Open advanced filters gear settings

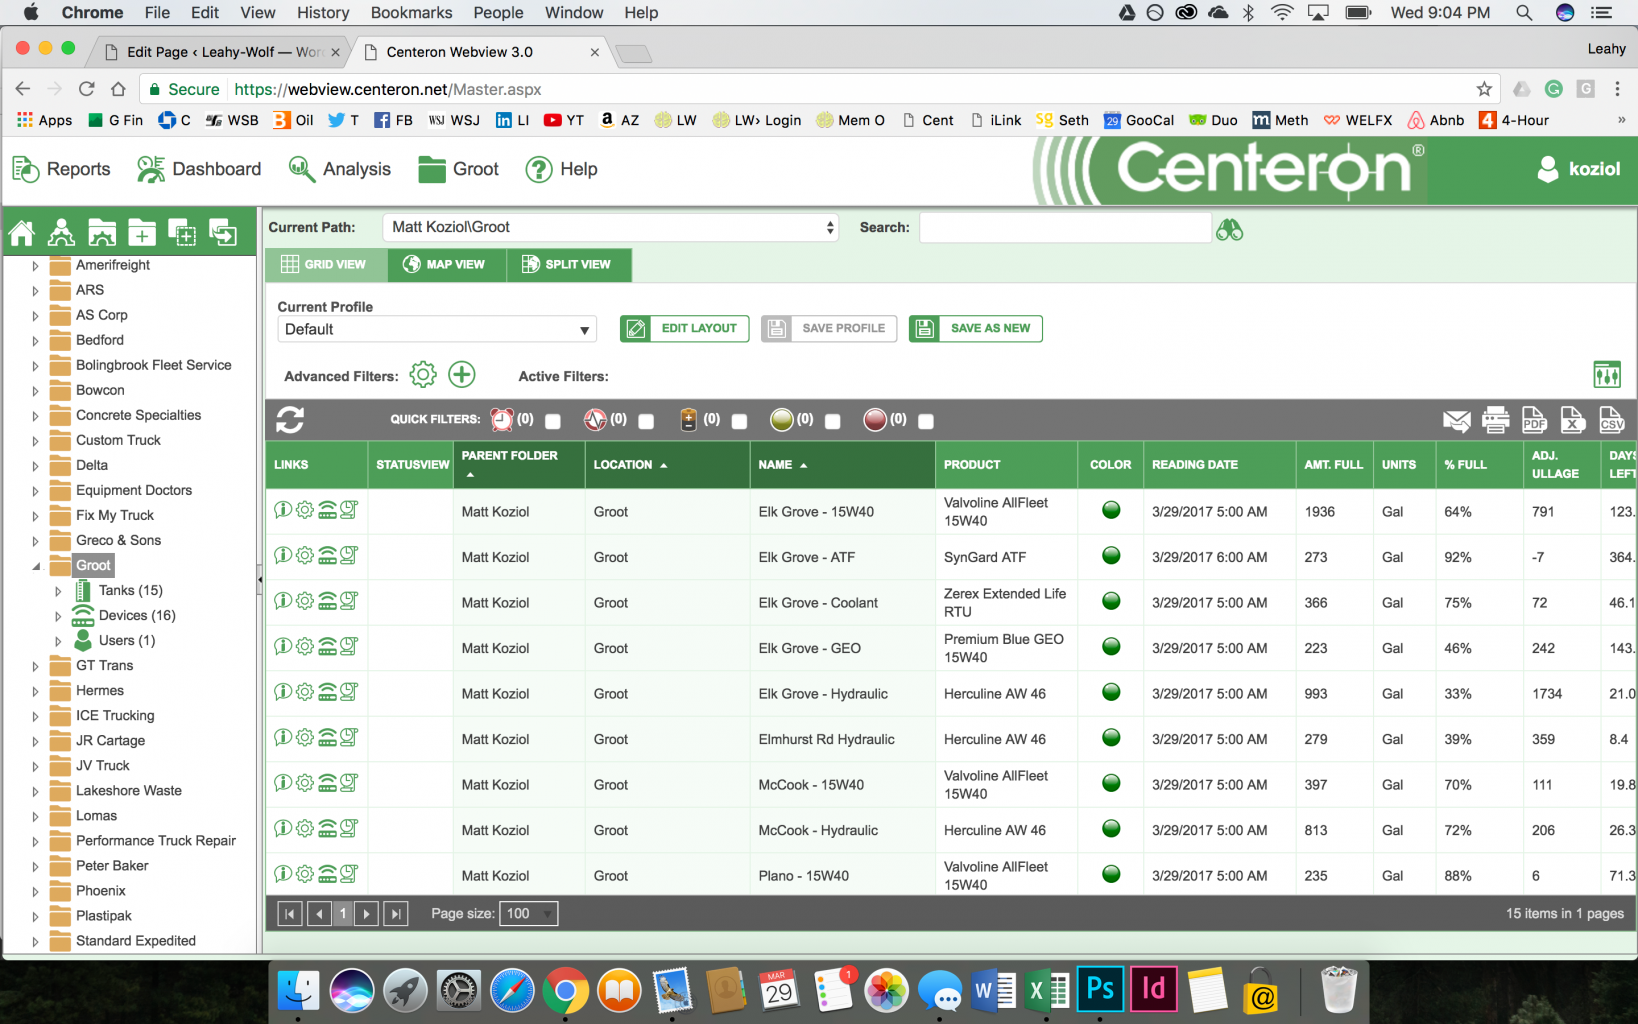point(423,375)
